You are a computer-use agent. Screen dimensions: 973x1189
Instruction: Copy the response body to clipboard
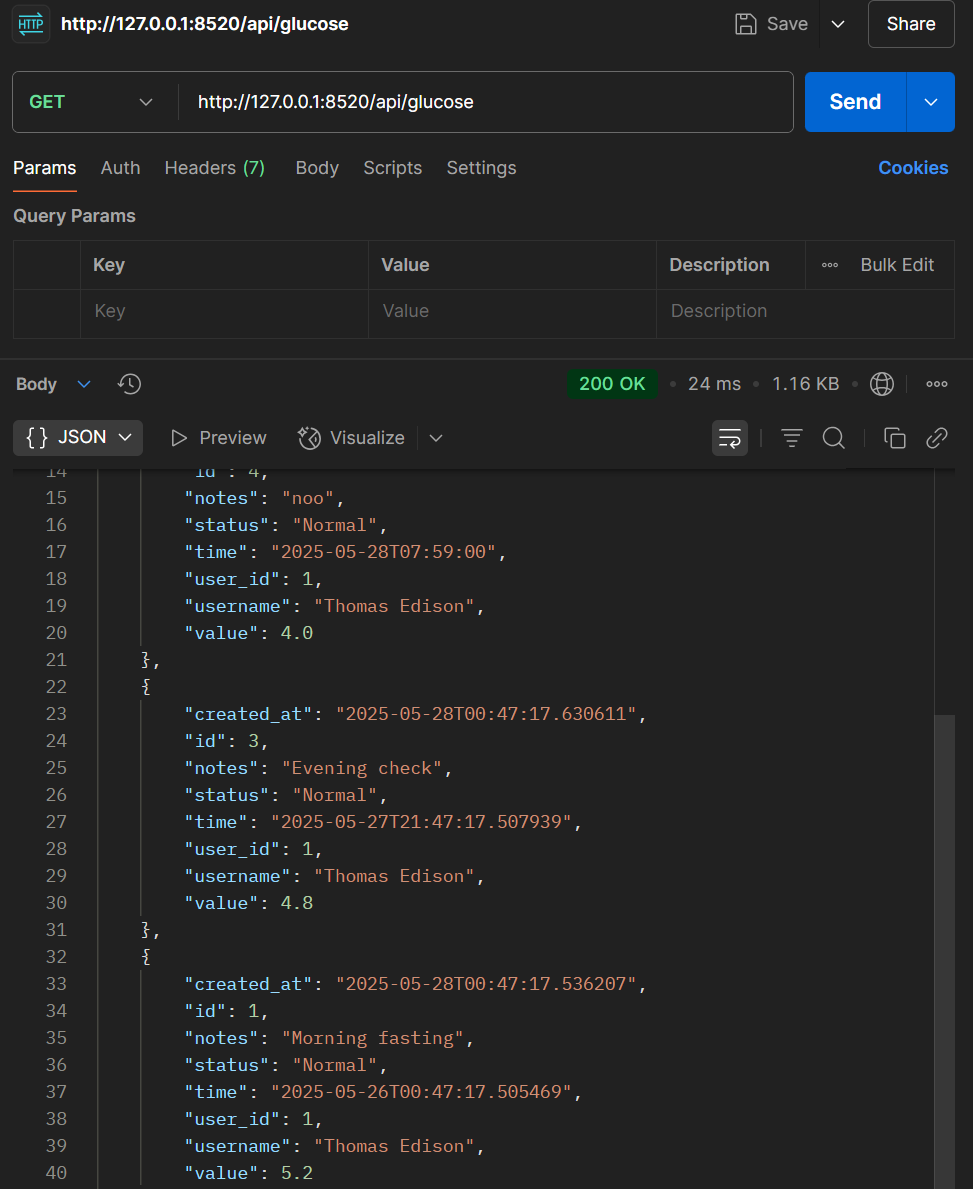(x=895, y=438)
